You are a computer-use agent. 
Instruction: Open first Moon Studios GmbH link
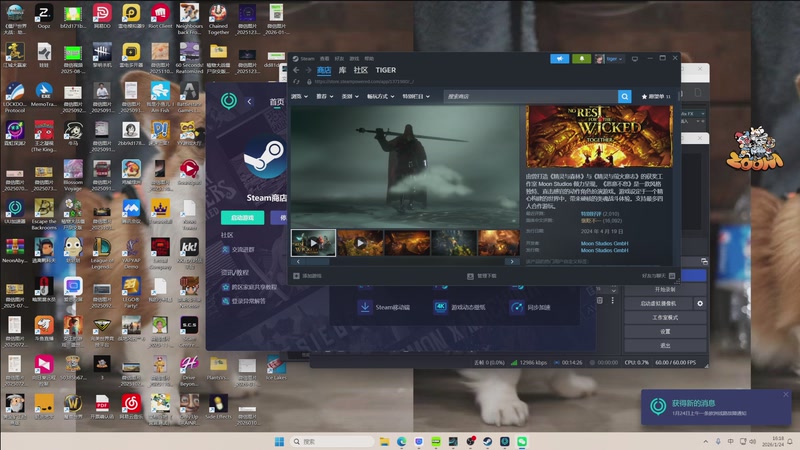(x=605, y=243)
